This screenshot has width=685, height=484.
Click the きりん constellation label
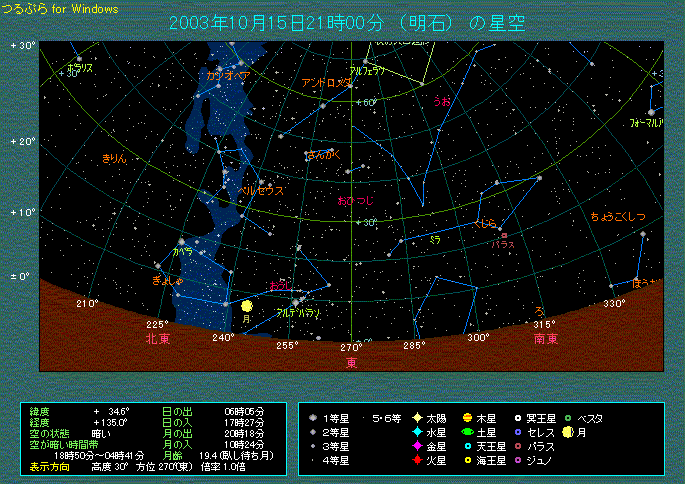[x=114, y=159]
